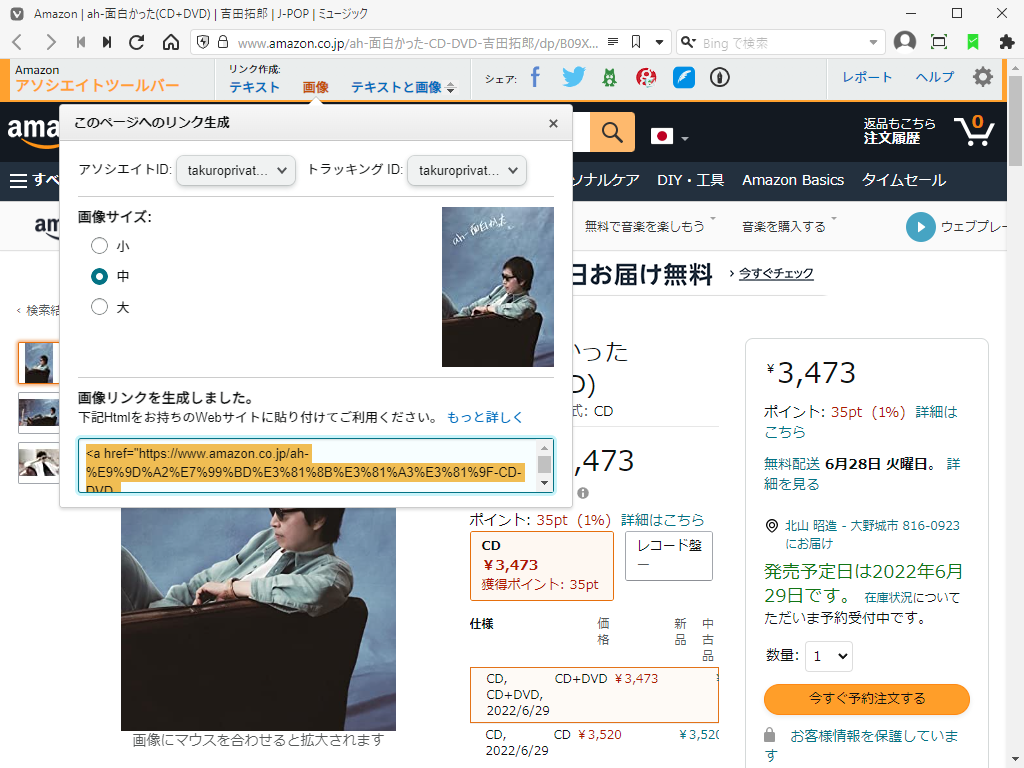Expand the search field suggestions arrow

(x=873, y=43)
